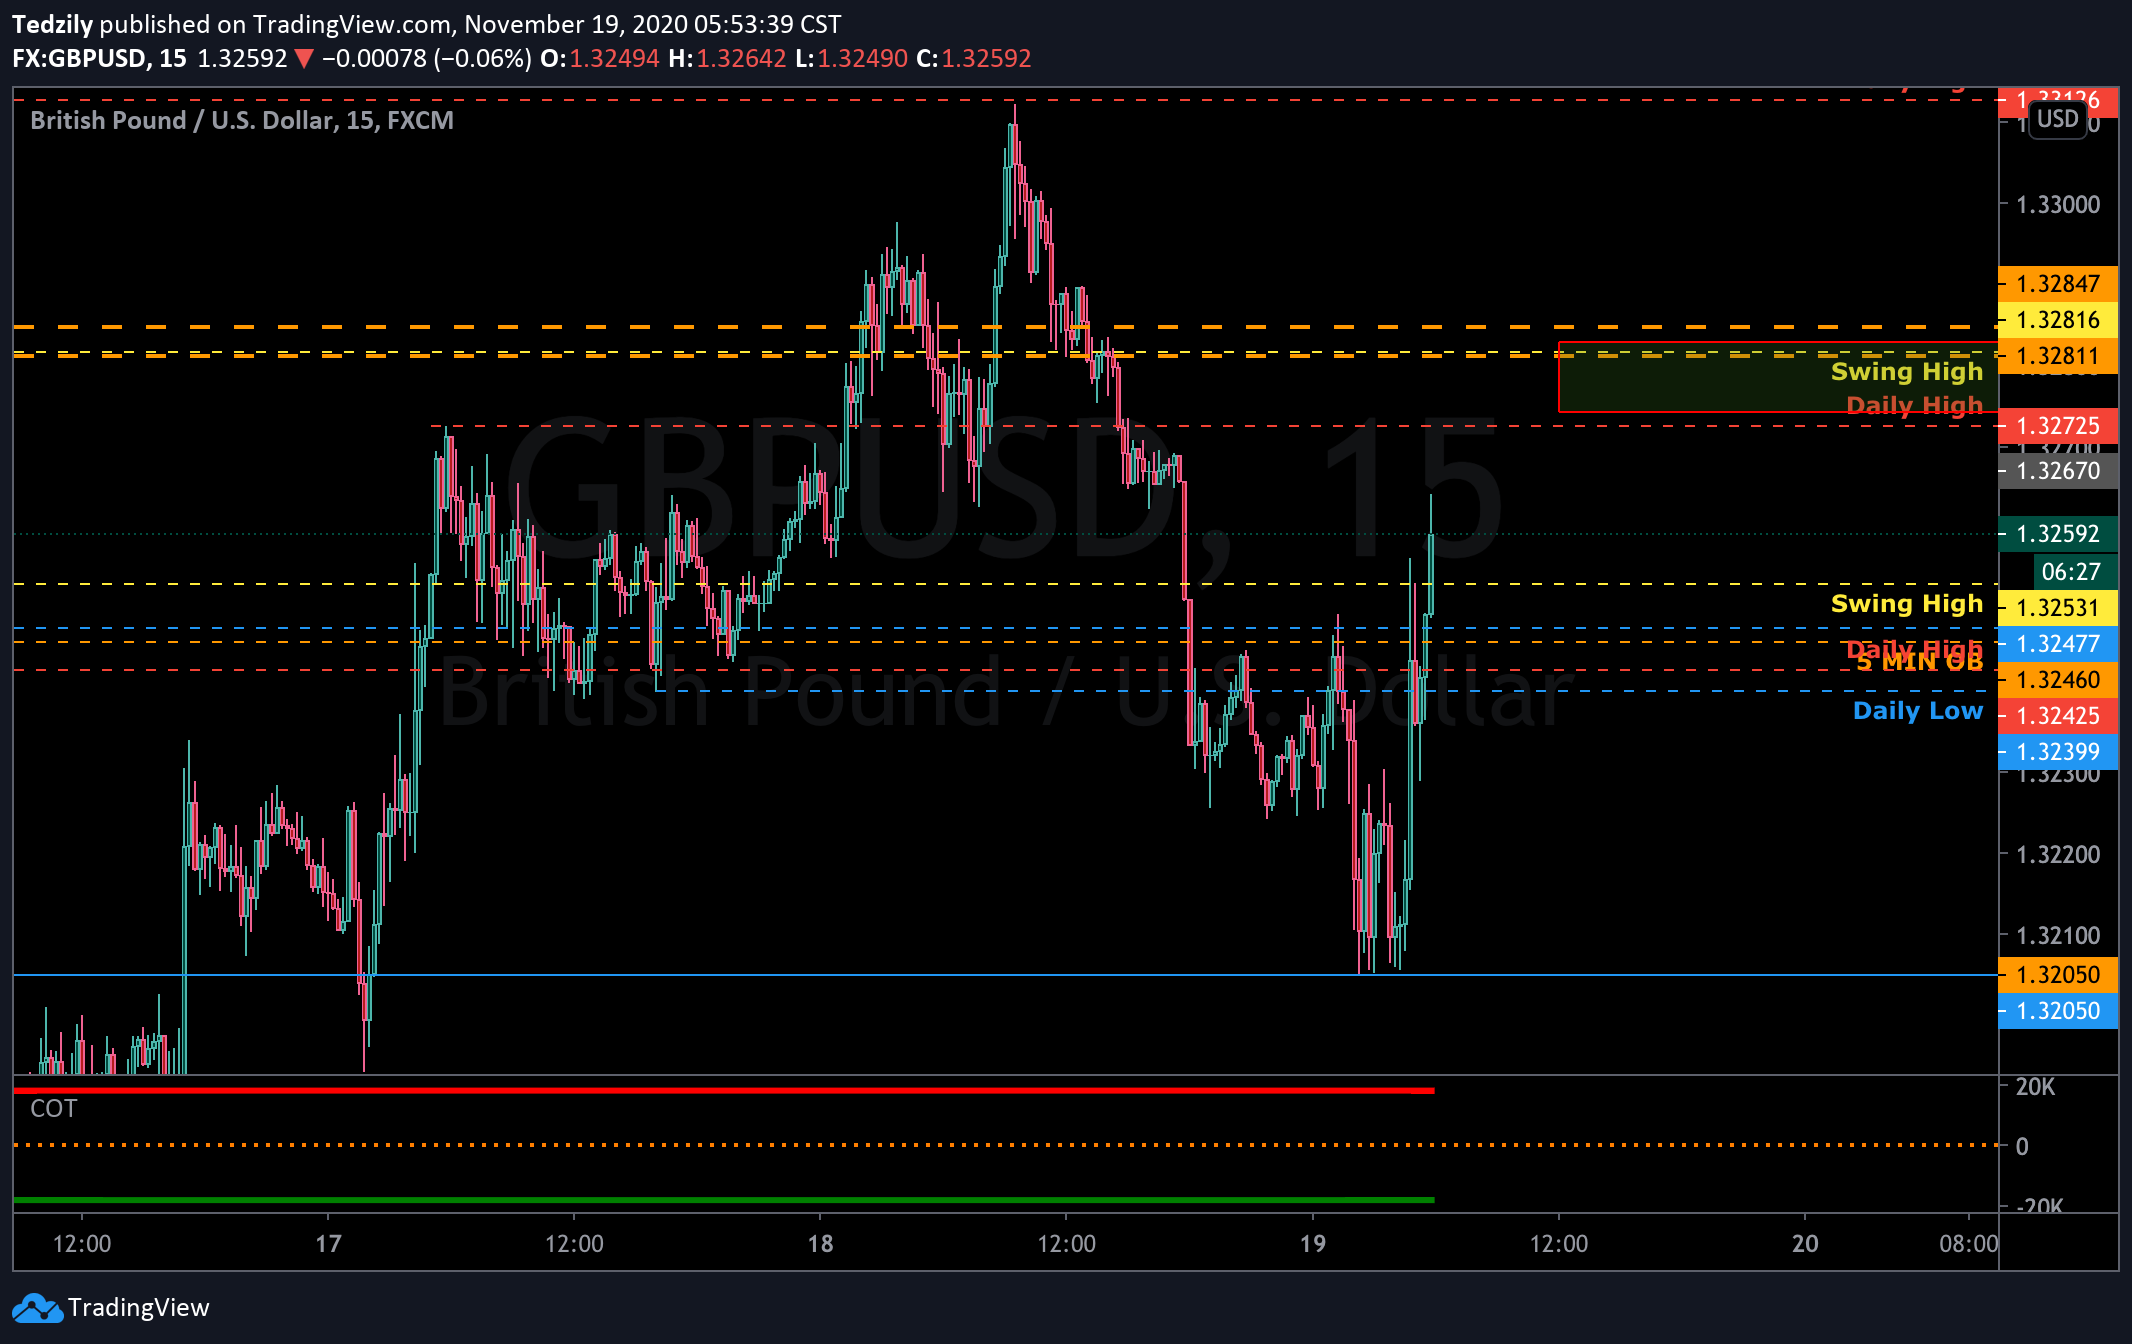Select the 1.32399 blue price label
Viewport: 2132px width, 1344px height.
(x=2057, y=752)
